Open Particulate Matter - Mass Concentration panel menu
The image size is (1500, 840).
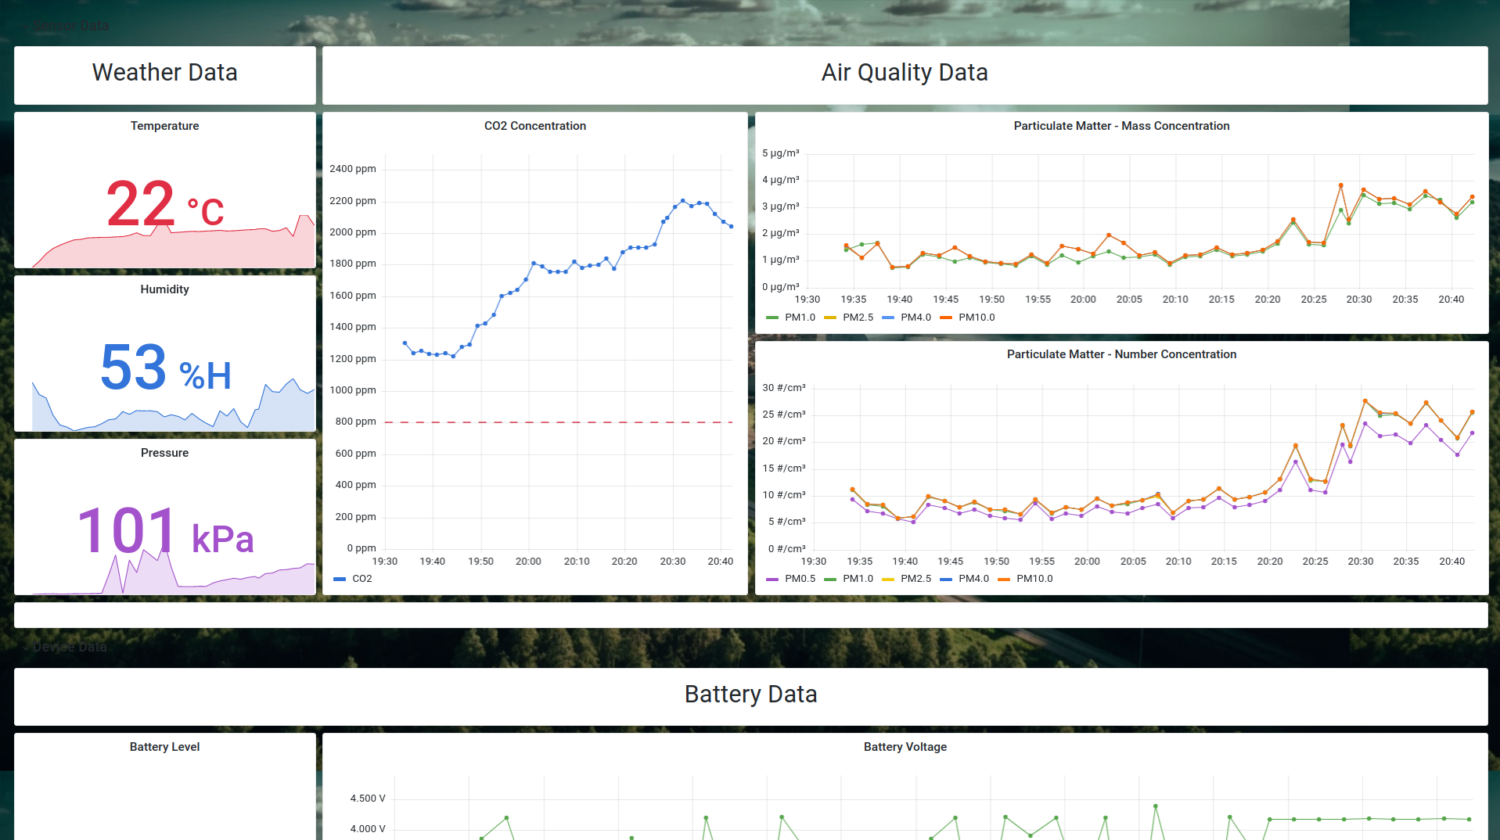point(1121,126)
